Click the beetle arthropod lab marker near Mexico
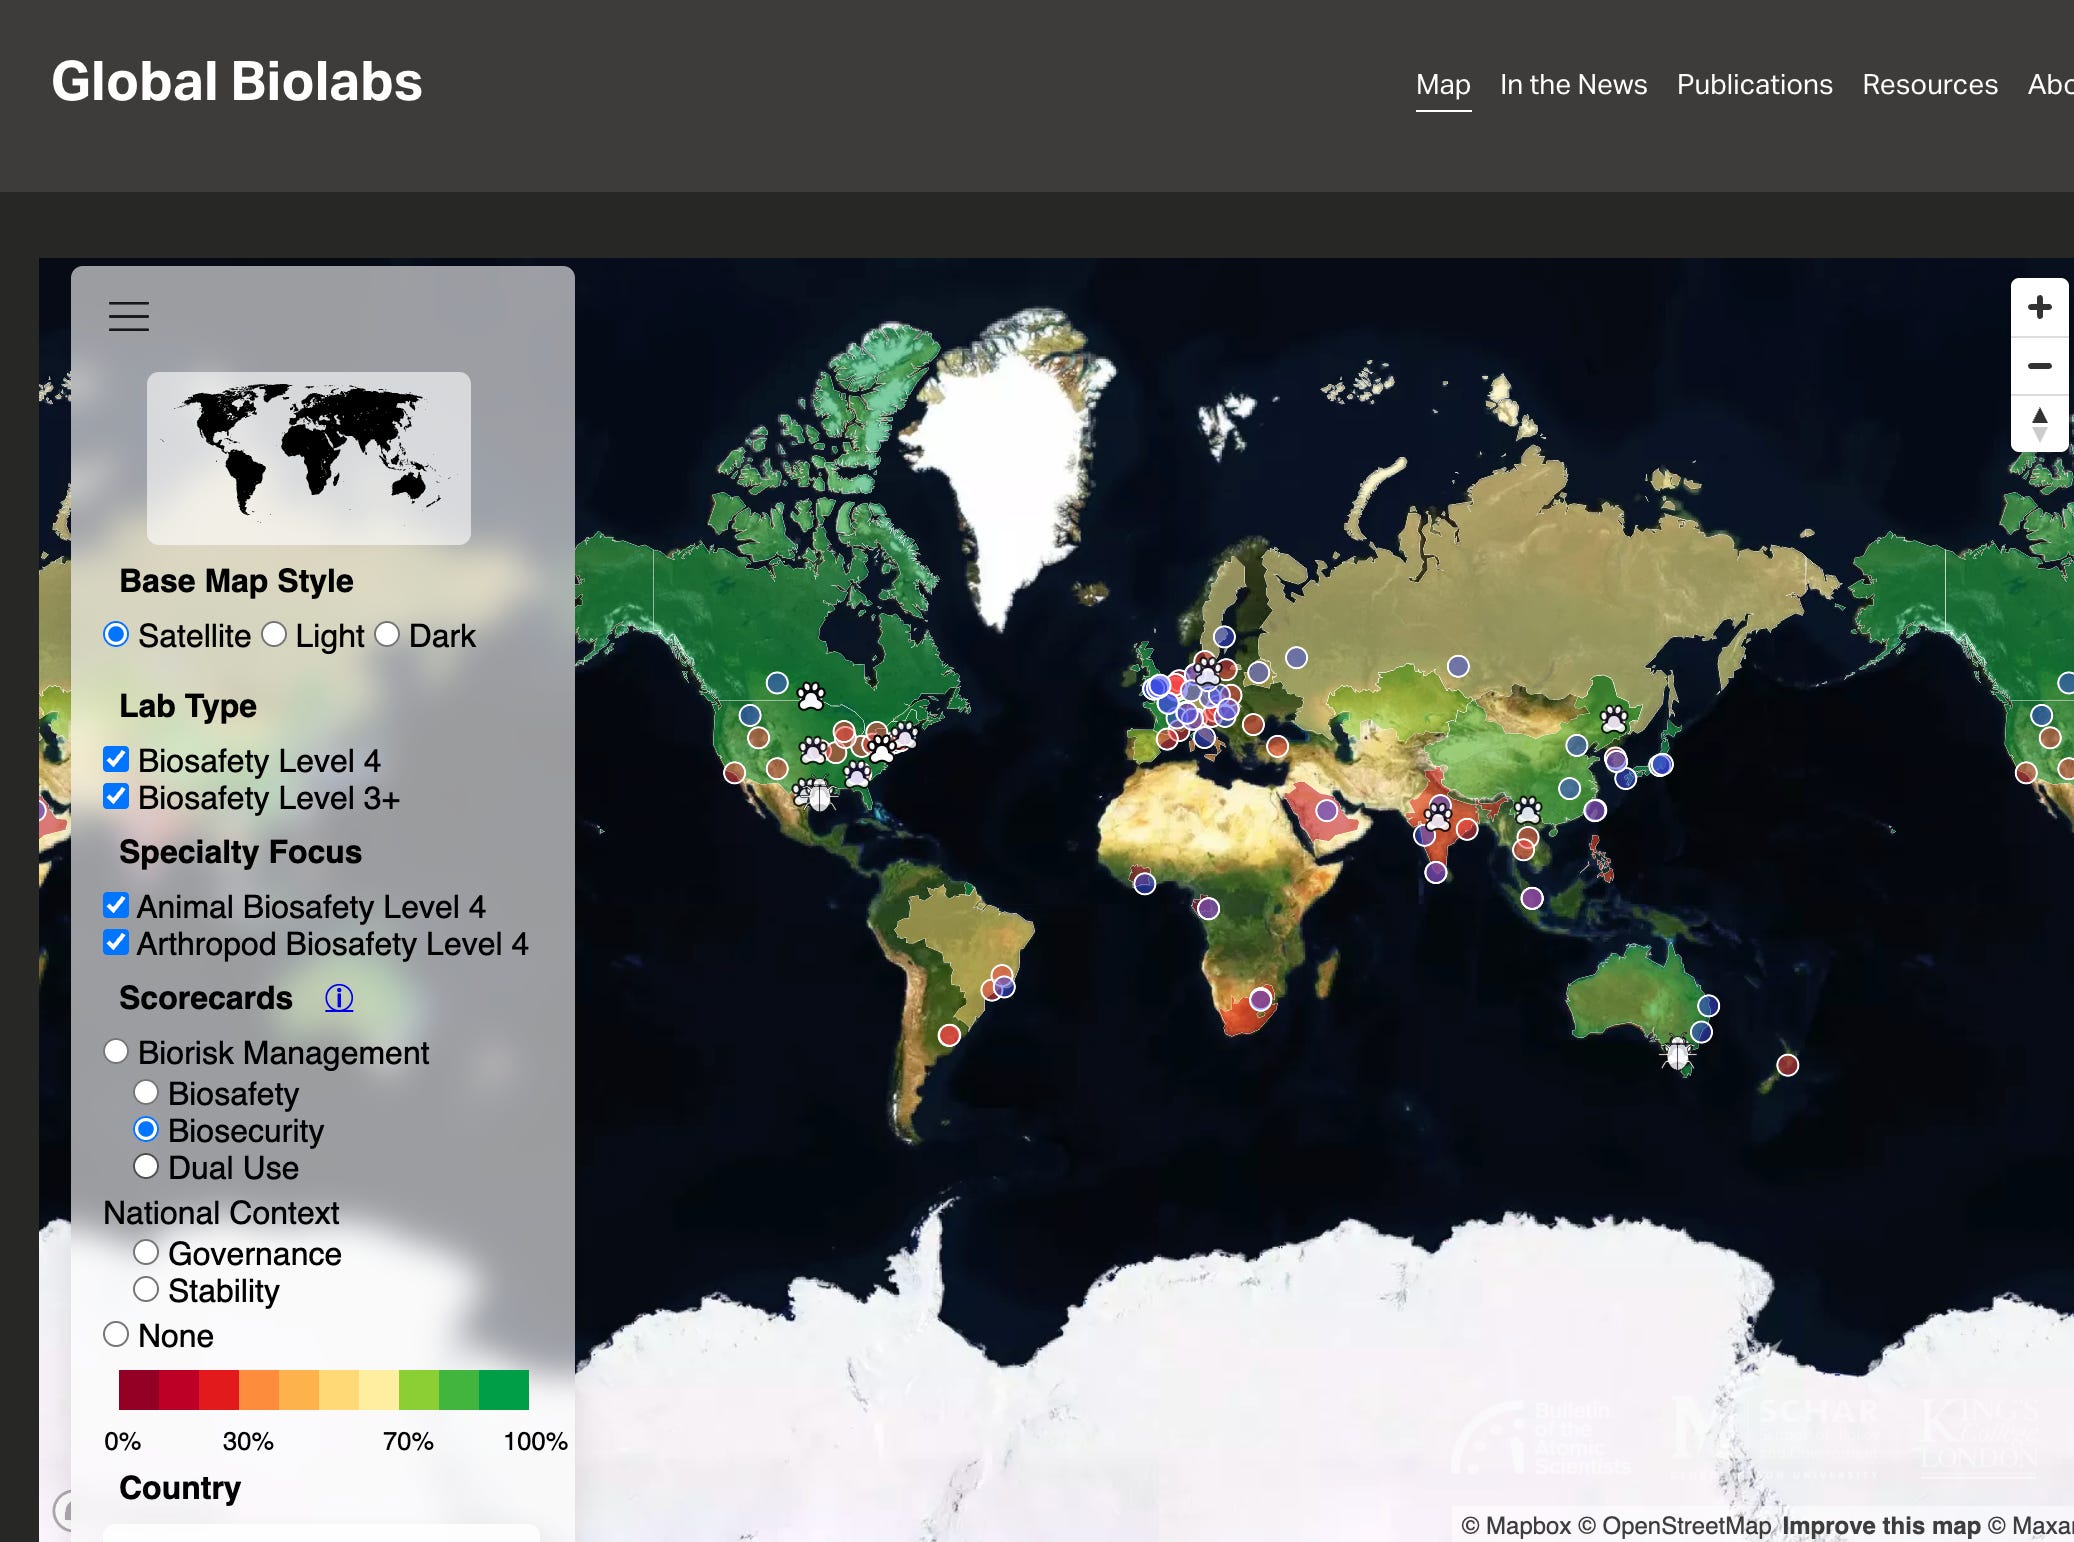2074x1542 pixels. point(818,796)
